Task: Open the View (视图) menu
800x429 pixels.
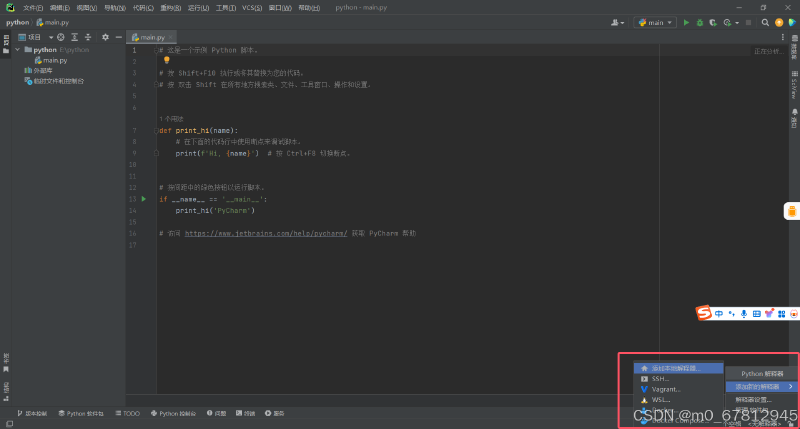Action: (87, 8)
